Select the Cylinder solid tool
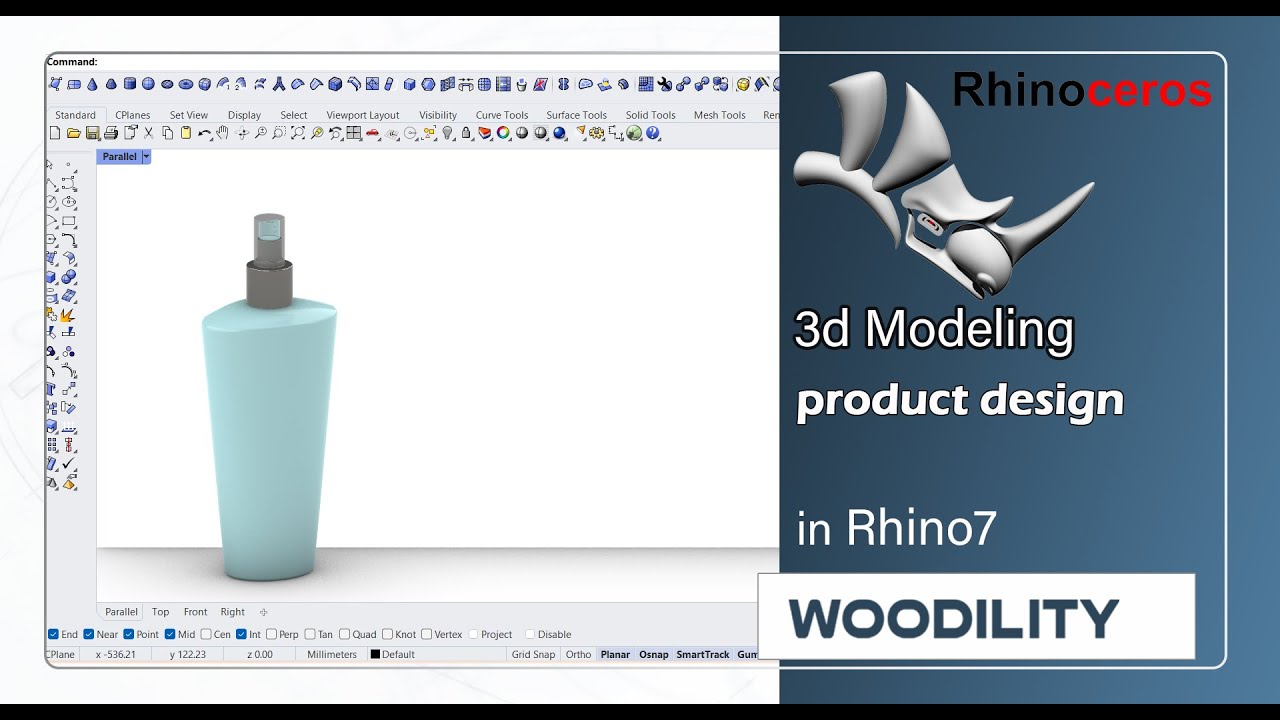 [130, 84]
